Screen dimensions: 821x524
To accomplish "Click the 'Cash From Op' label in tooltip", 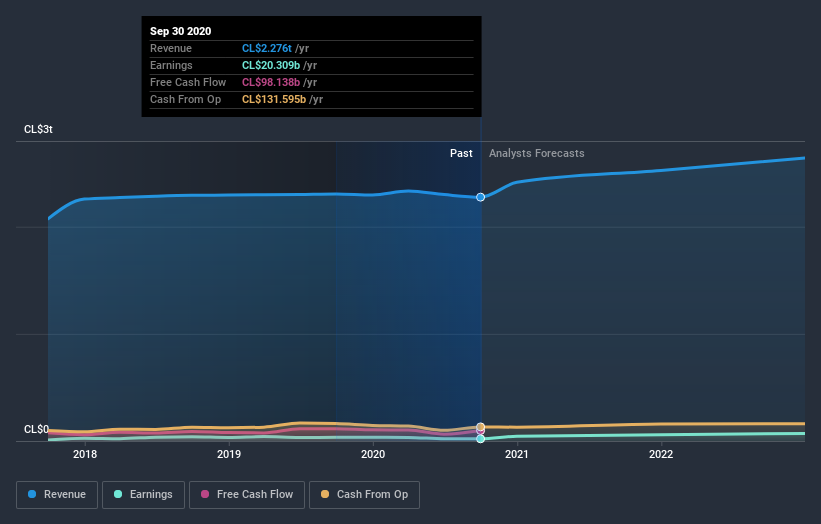I will point(185,99).
